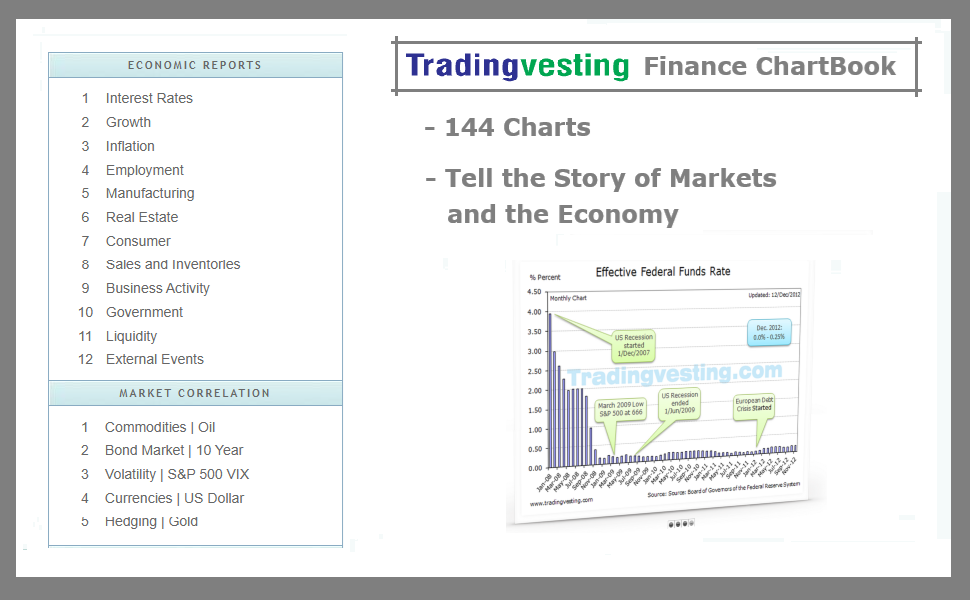View Currencies | US Dollar correlation
The height and width of the screenshot is (600, 970).
(175, 498)
